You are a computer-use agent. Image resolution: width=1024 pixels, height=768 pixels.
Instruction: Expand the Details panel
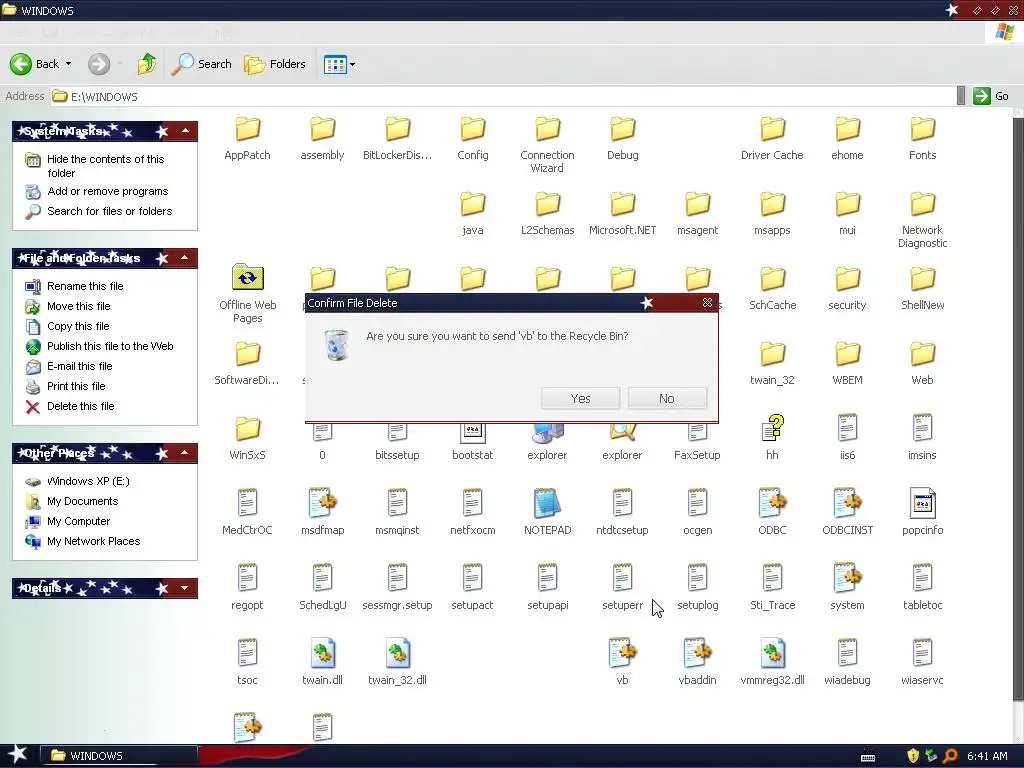pos(185,588)
